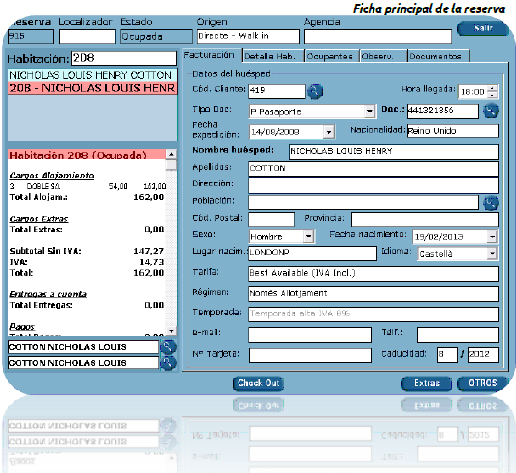Switch to the Detalle Hab. tab
The height and width of the screenshot is (473, 516).
pyautogui.click(x=274, y=56)
